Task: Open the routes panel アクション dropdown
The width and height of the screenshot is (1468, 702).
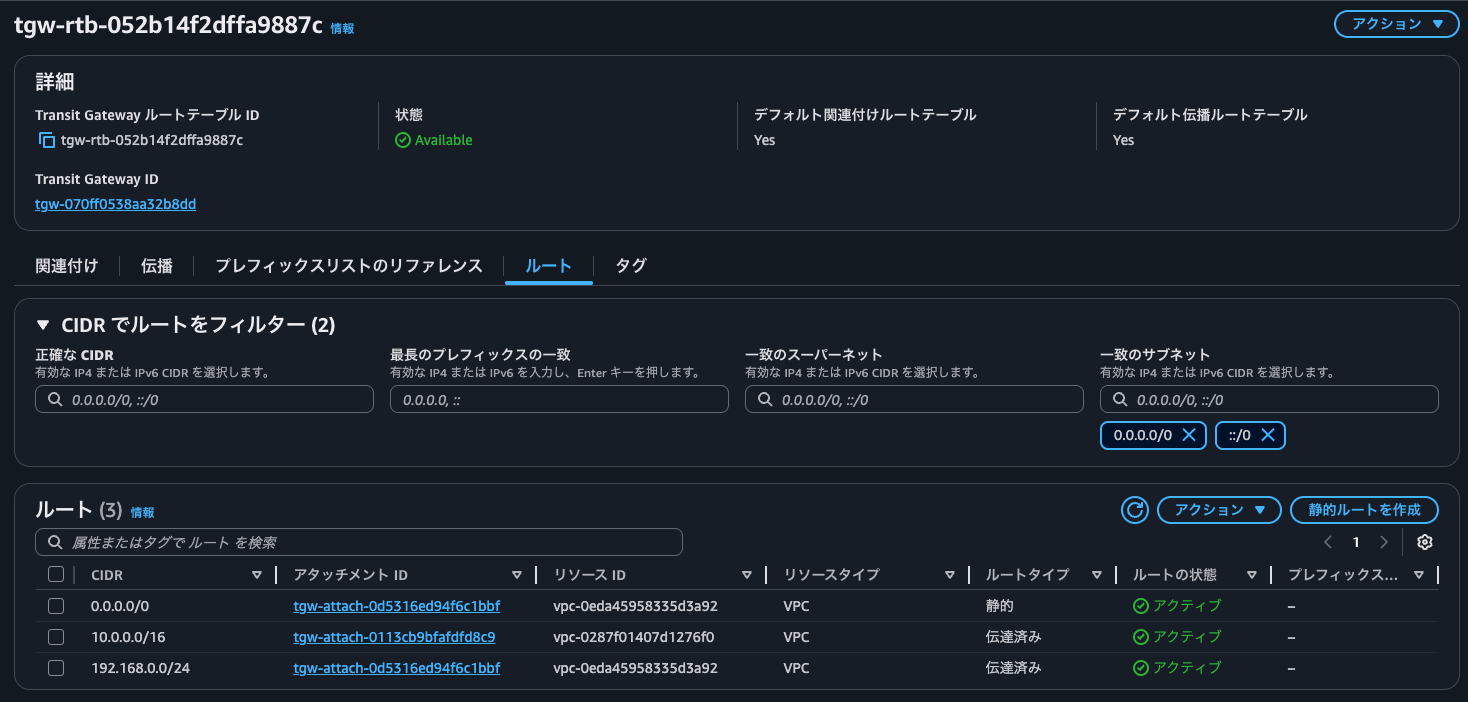Action: 1219,510
